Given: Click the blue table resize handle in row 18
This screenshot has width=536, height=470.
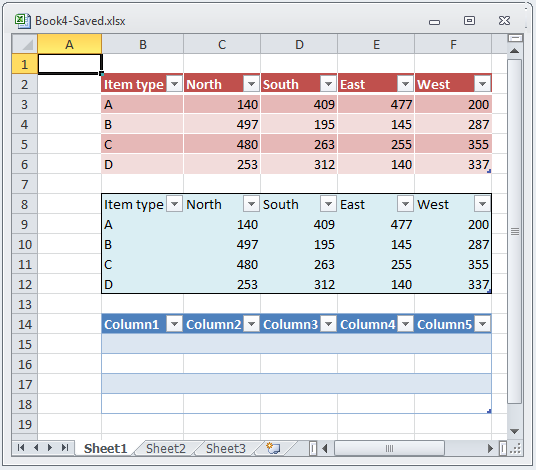Looking at the screenshot, I should pos(489,411).
